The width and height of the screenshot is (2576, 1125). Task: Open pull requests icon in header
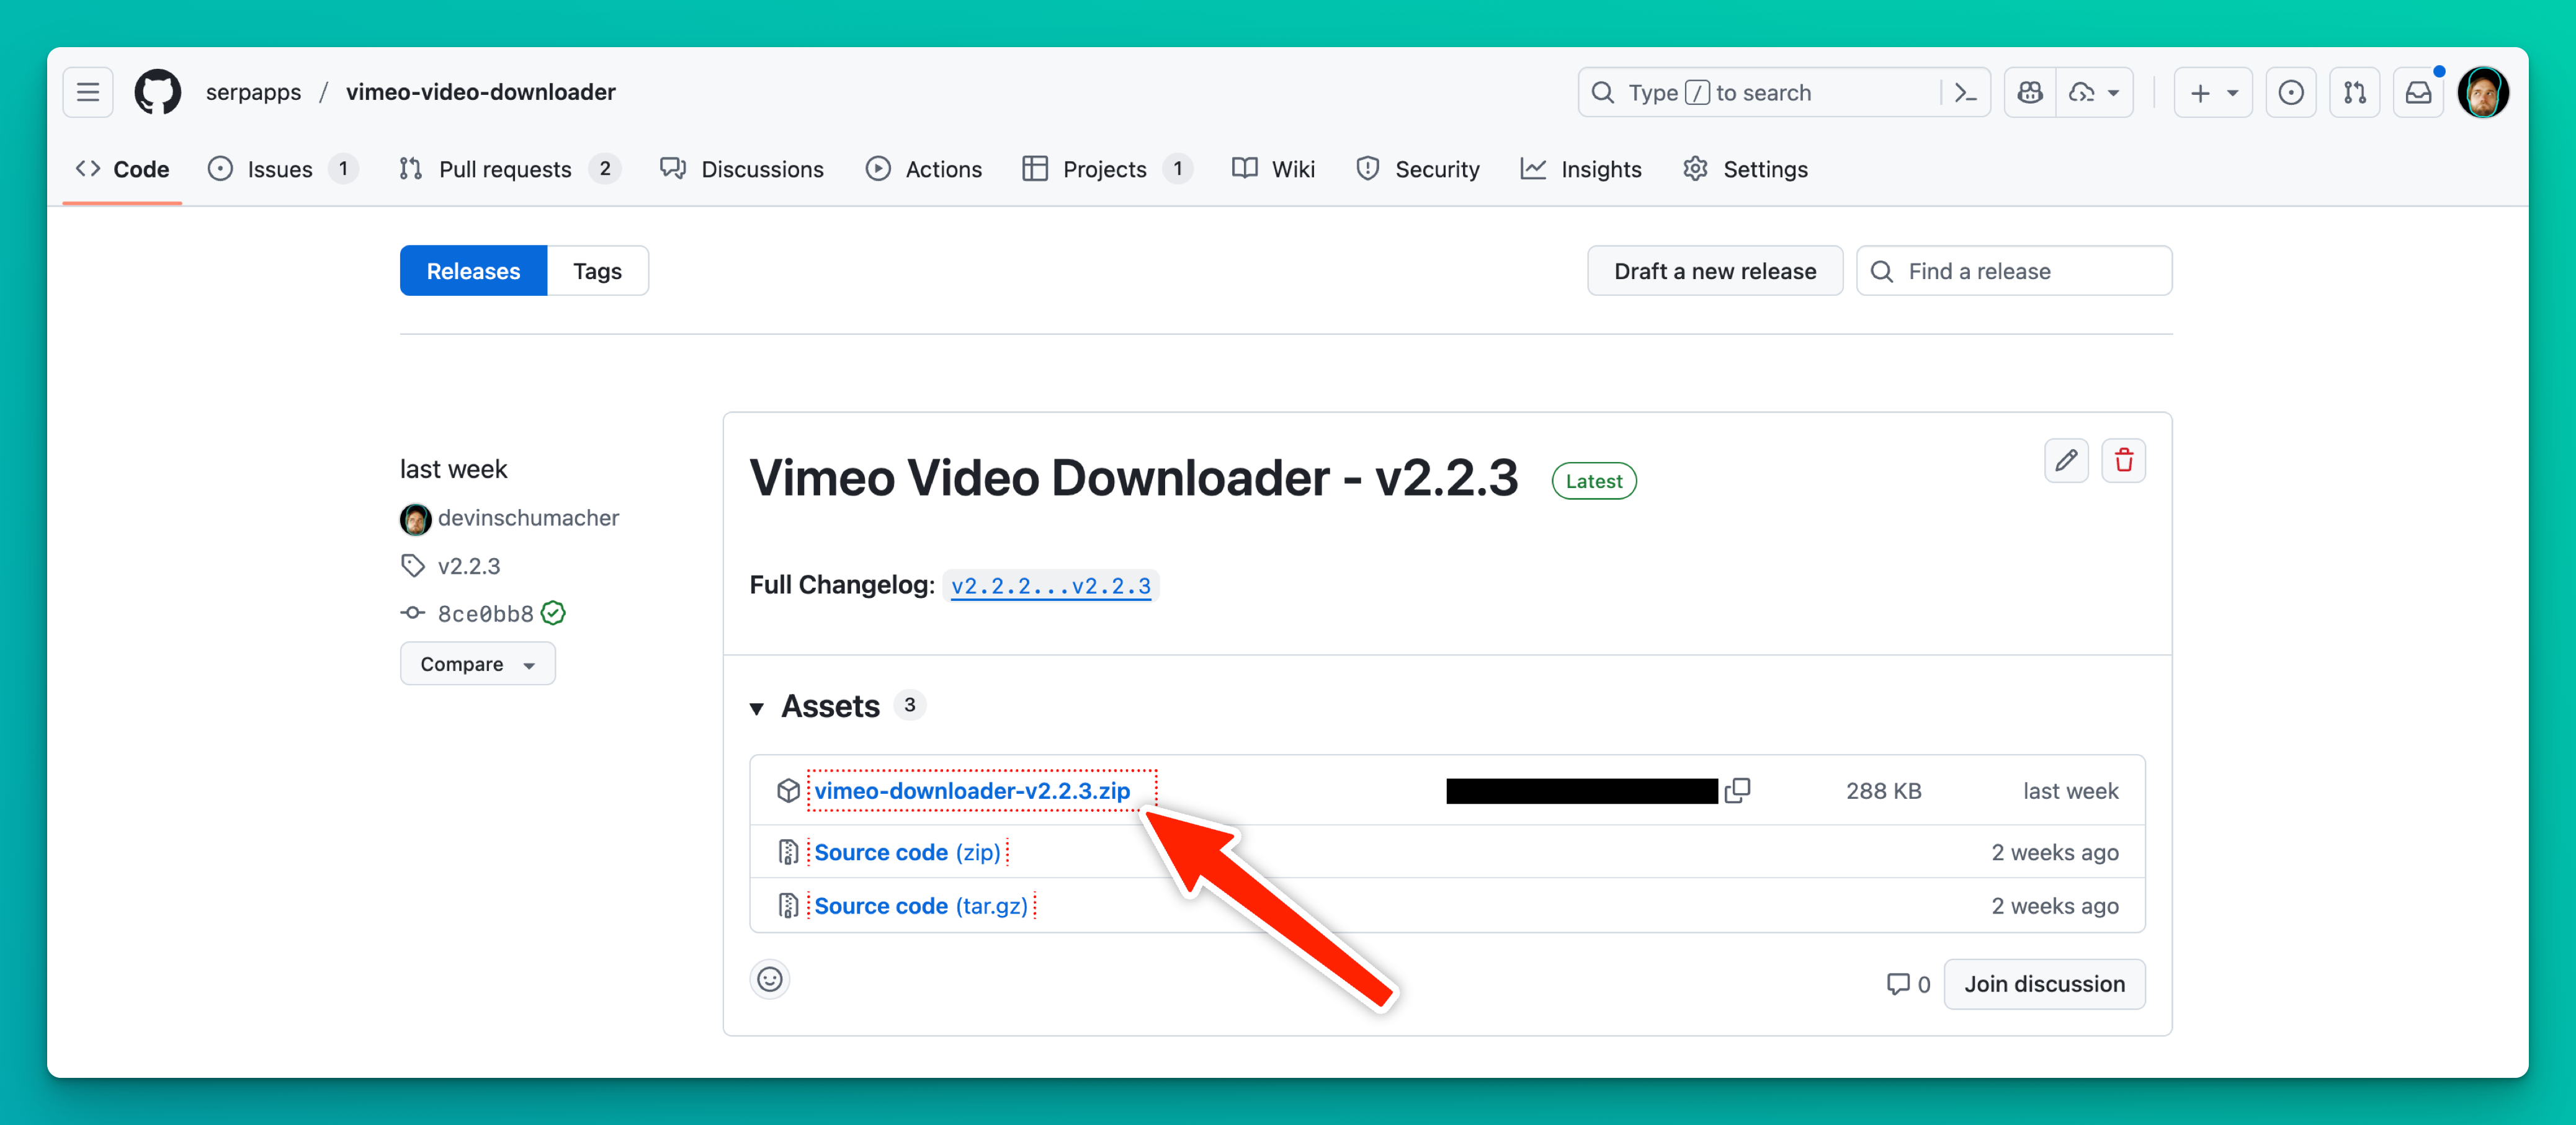pyautogui.click(x=2355, y=93)
